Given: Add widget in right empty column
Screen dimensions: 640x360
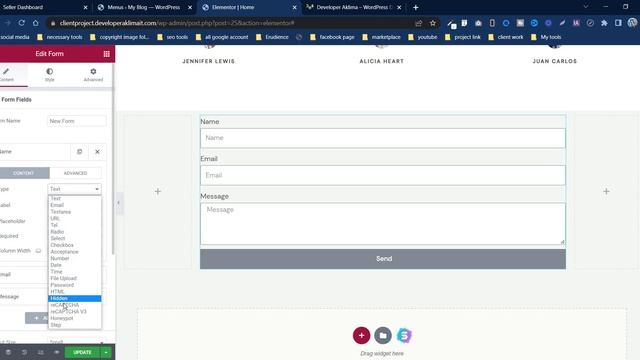Looking at the screenshot, I should pyautogui.click(x=606, y=191).
